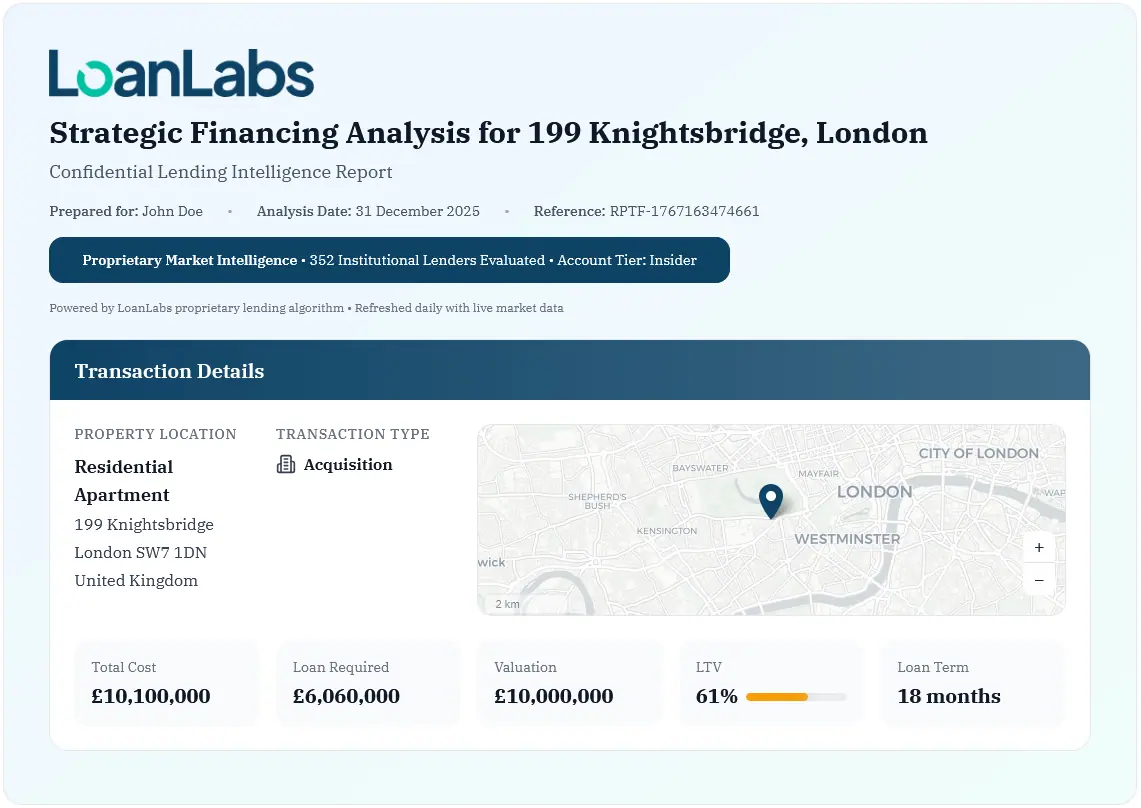Click the Strategic Financing Analysis report title
The width and height of the screenshot is (1141, 808).
point(488,133)
